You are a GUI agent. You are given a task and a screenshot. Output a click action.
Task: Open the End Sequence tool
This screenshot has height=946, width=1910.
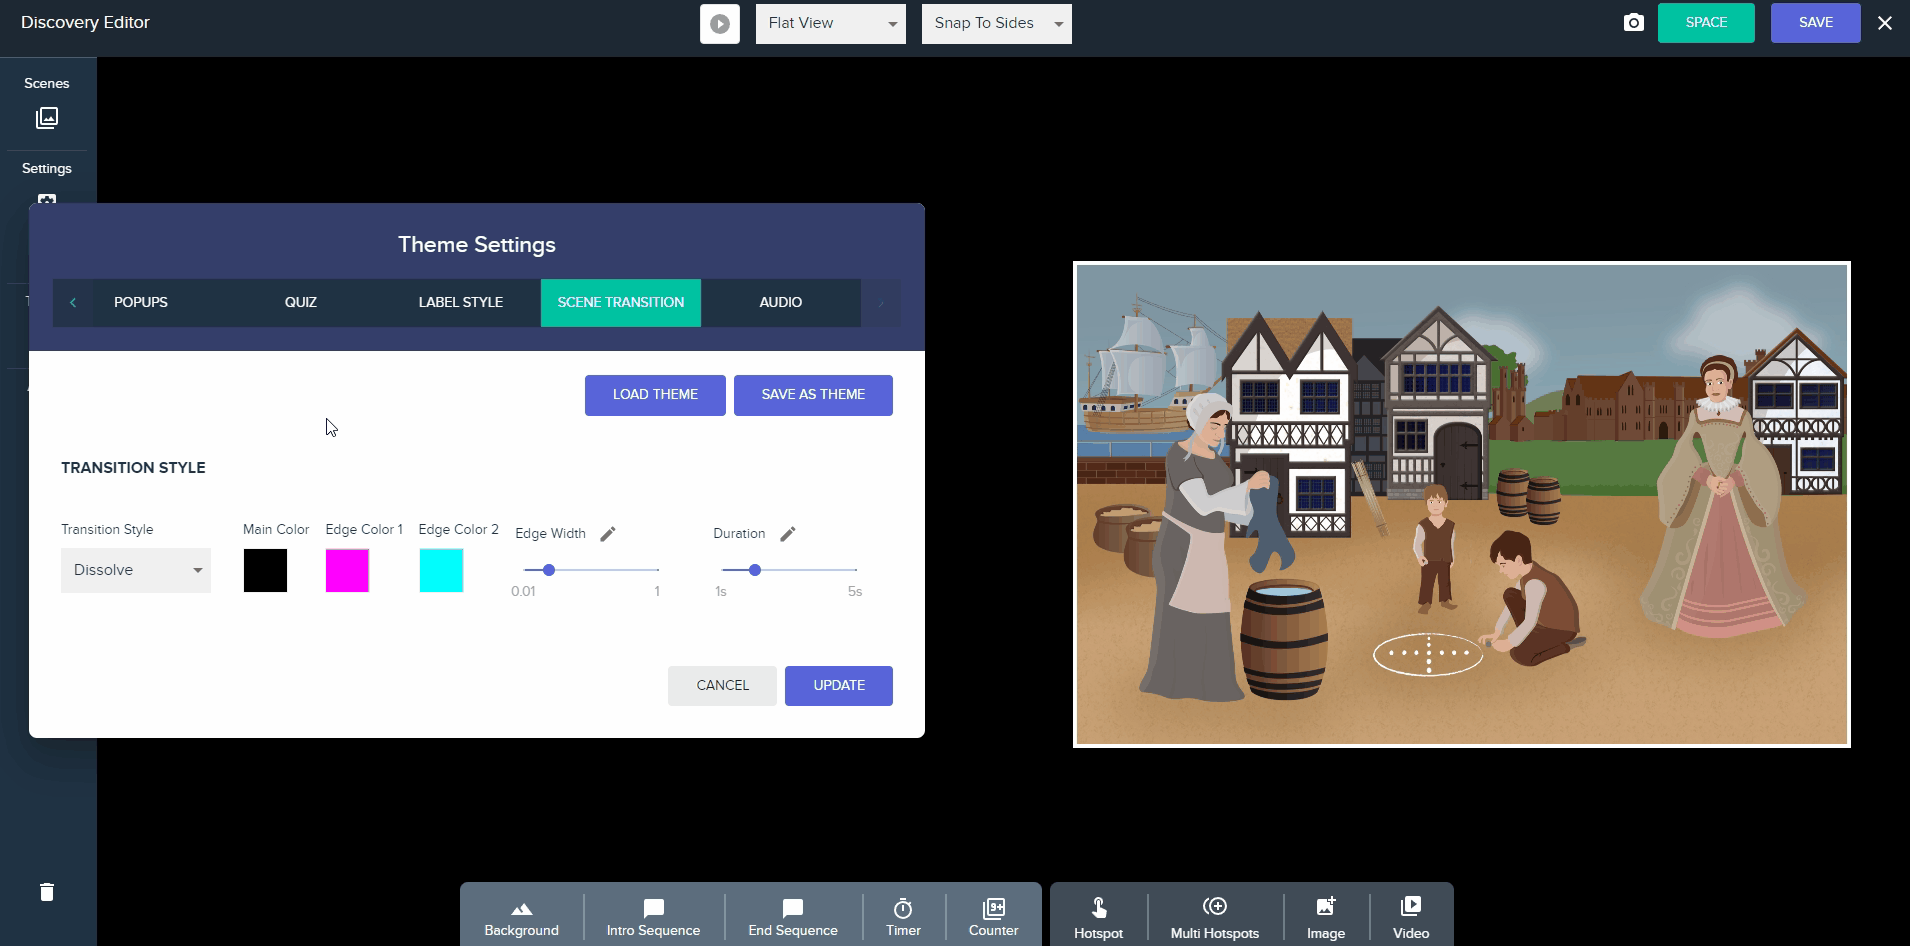[793, 918]
